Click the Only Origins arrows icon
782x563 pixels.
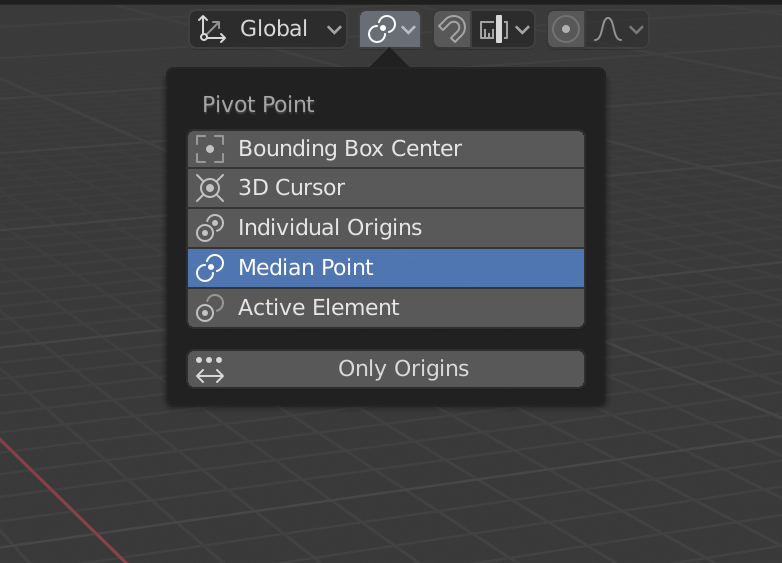point(210,370)
